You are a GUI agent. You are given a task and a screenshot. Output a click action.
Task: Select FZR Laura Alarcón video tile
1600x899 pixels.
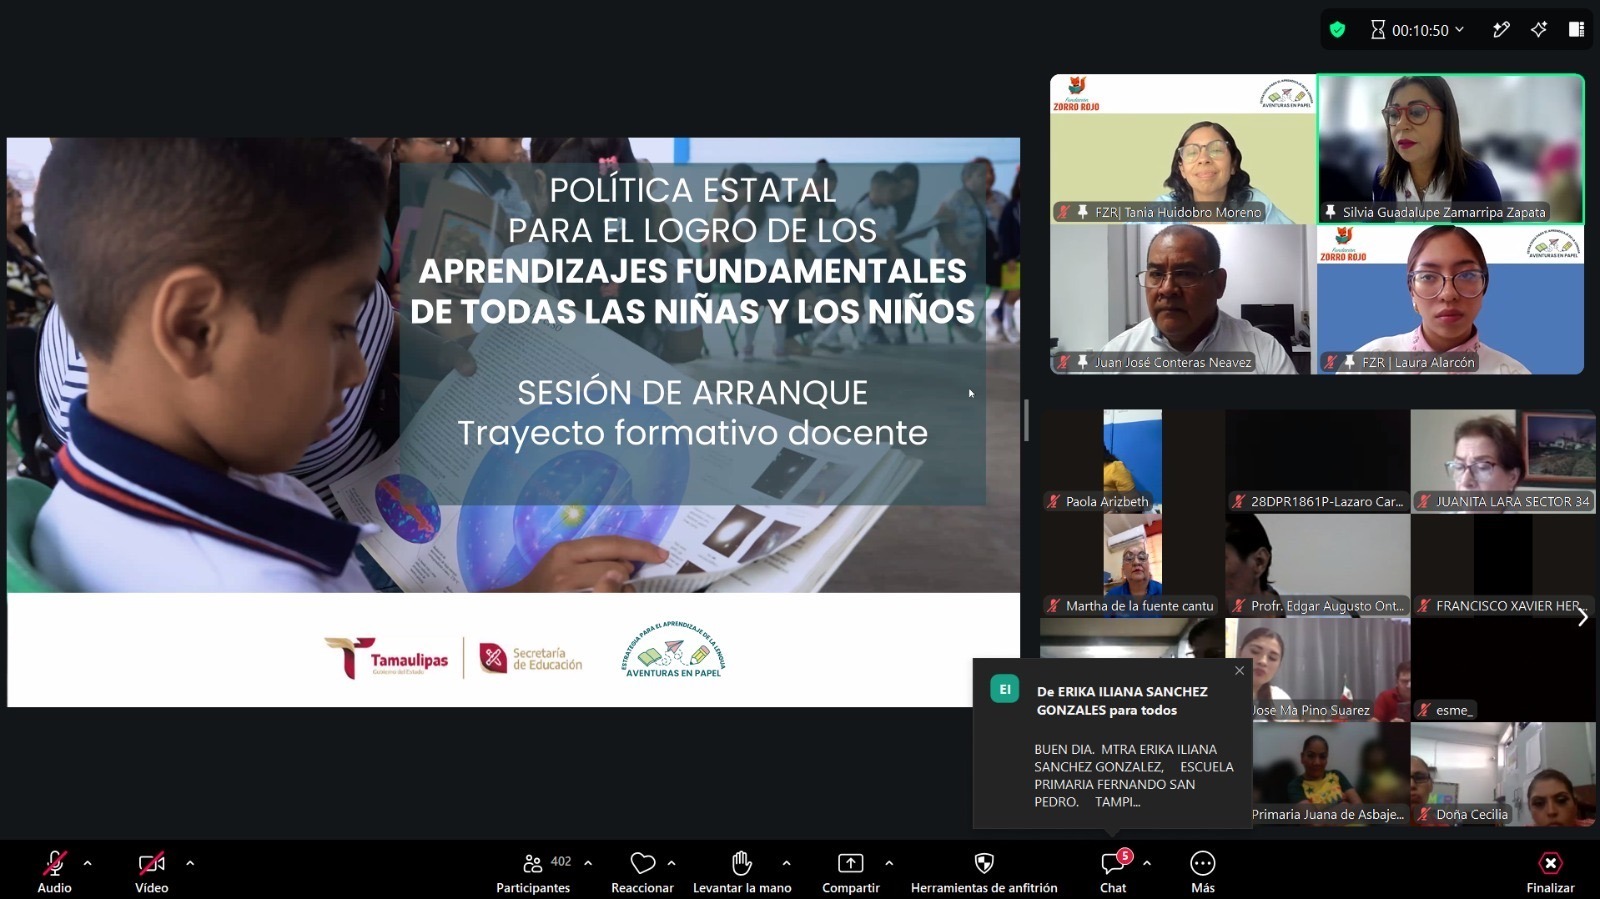(1451, 300)
